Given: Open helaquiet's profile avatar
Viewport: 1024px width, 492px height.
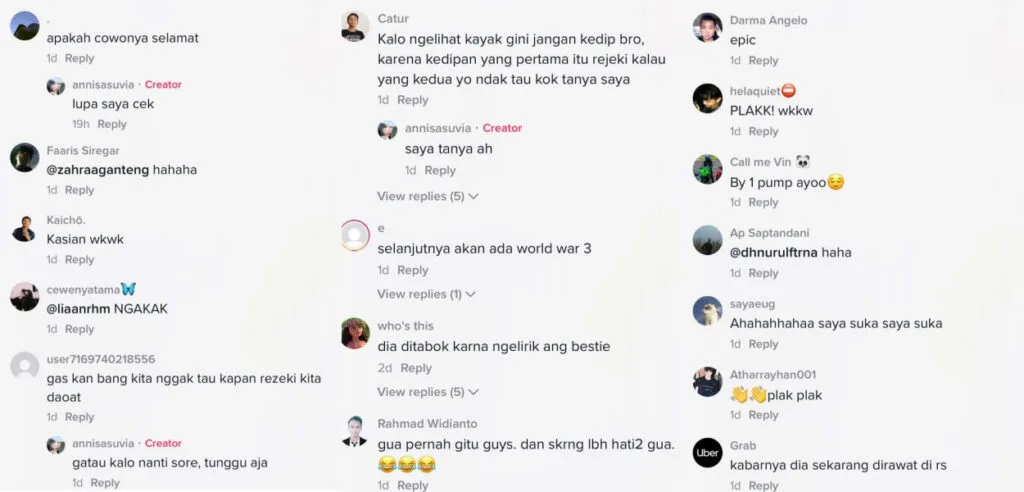Looking at the screenshot, I should [707, 98].
